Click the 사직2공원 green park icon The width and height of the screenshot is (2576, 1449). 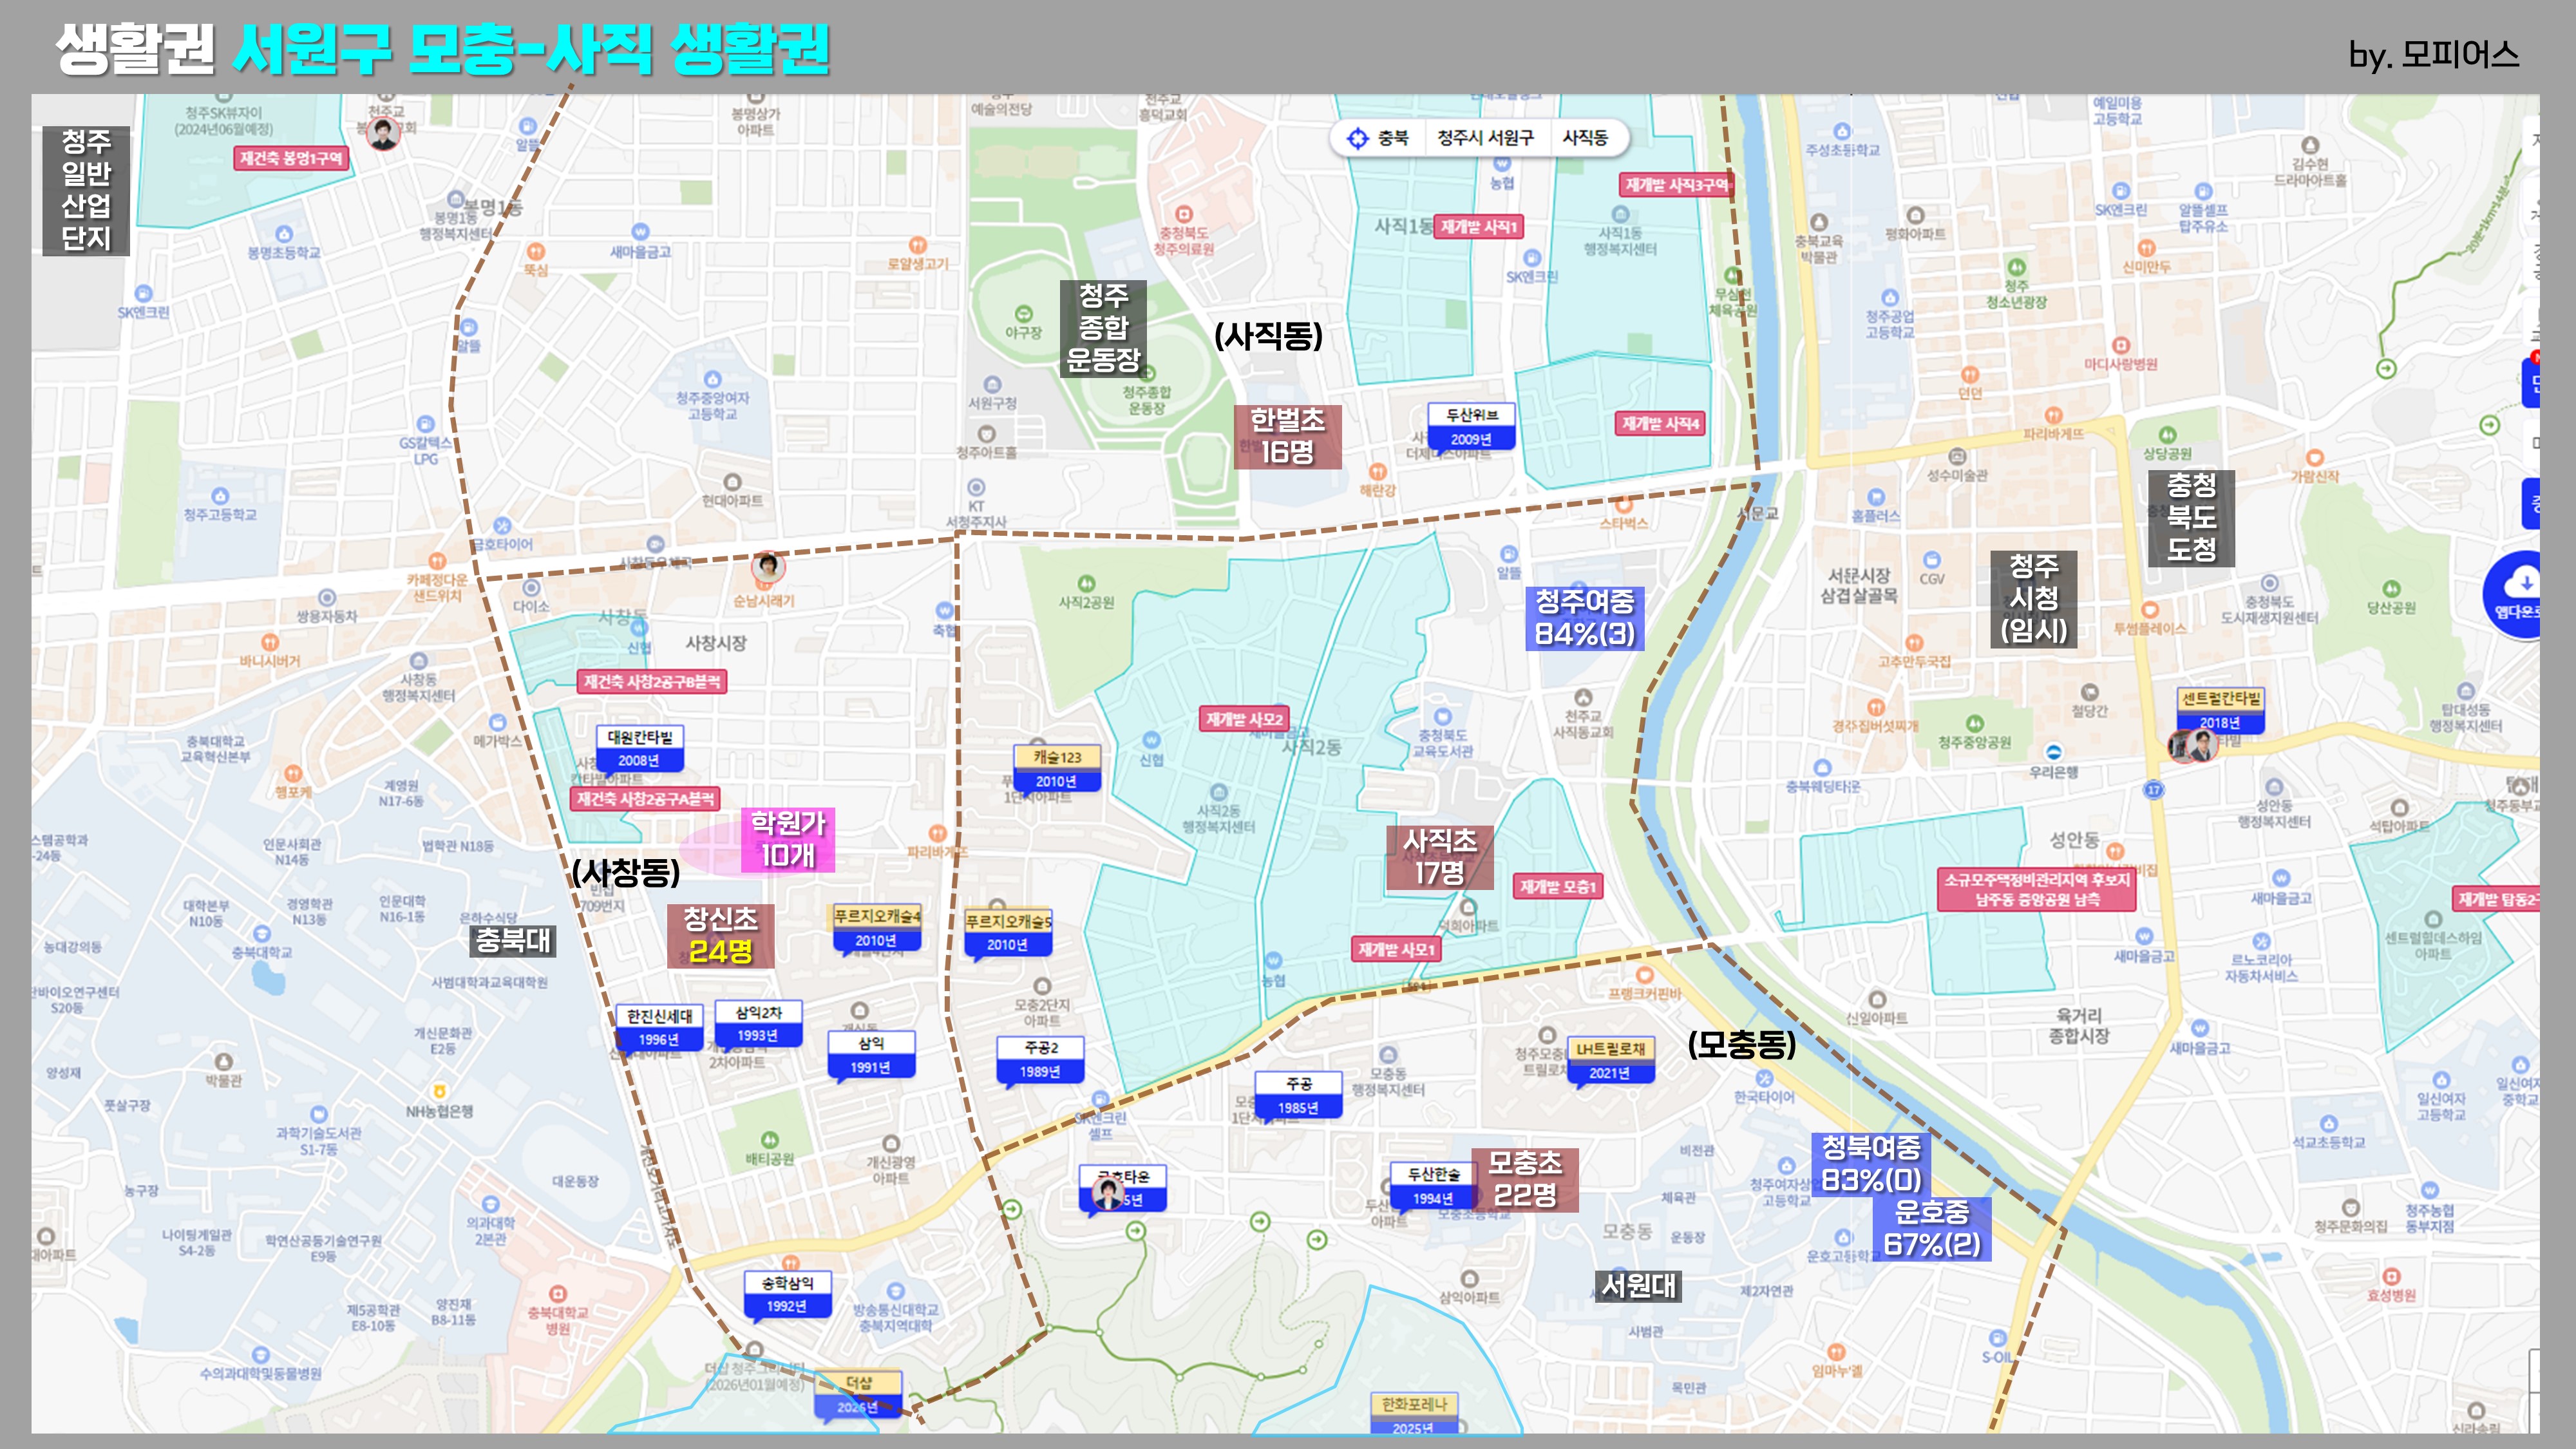coord(1086,584)
